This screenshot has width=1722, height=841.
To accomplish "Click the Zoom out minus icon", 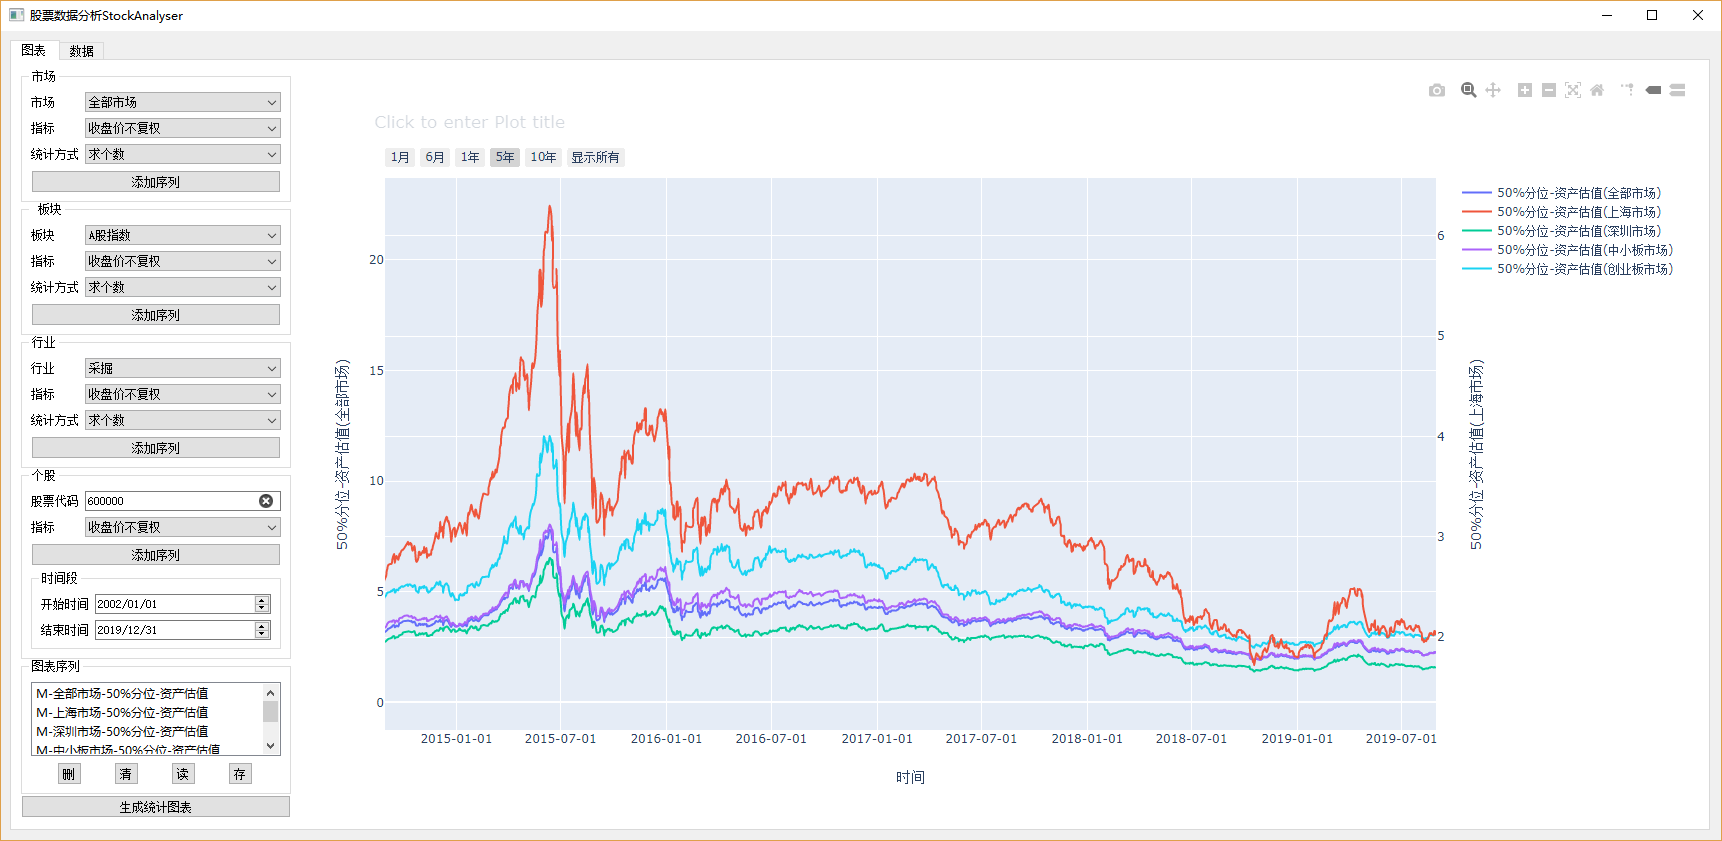I will pos(1549,90).
